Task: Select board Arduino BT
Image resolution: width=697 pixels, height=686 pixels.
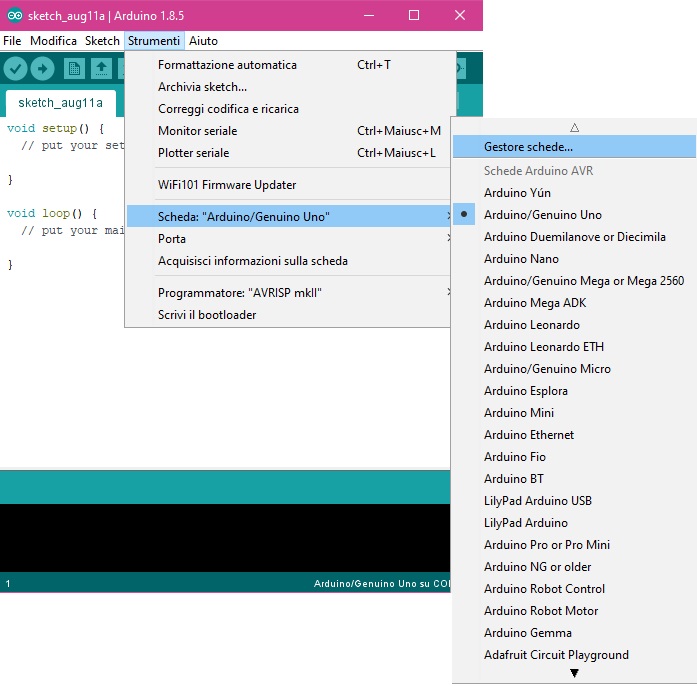Action: tap(574, 479)
